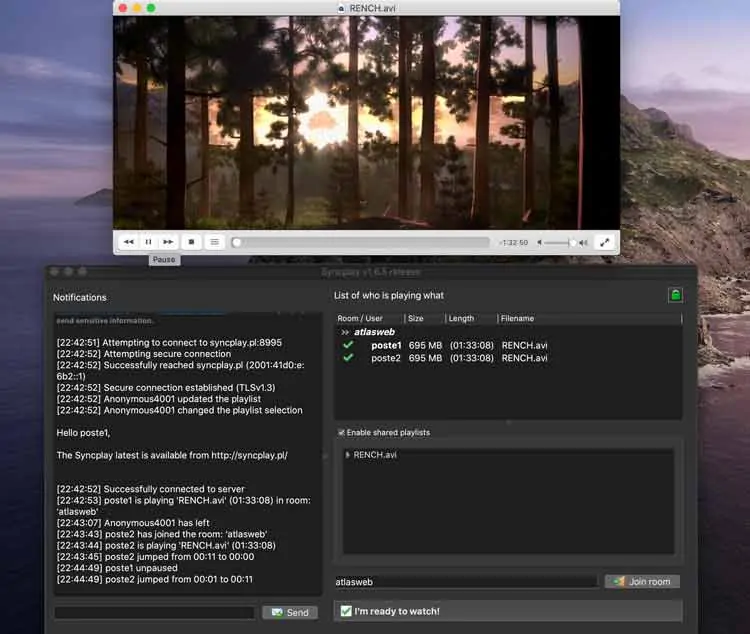Image resolution: width=750 pixels, height=634 pixels.
Task: Click the Room / User column header
Action: coord(360,318)
